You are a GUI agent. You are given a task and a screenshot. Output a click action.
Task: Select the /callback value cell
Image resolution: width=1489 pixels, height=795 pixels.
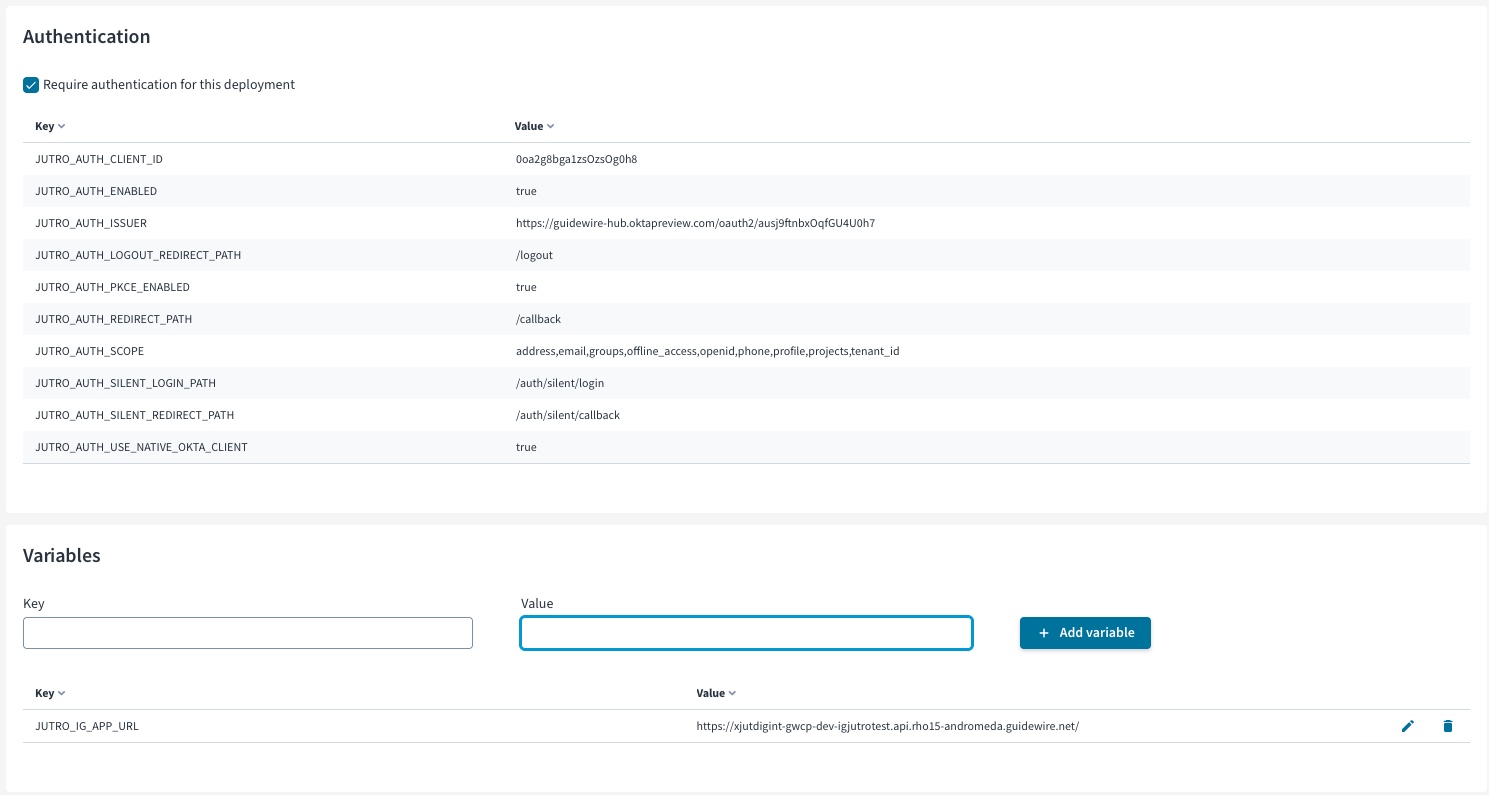[x=539, y=319]
